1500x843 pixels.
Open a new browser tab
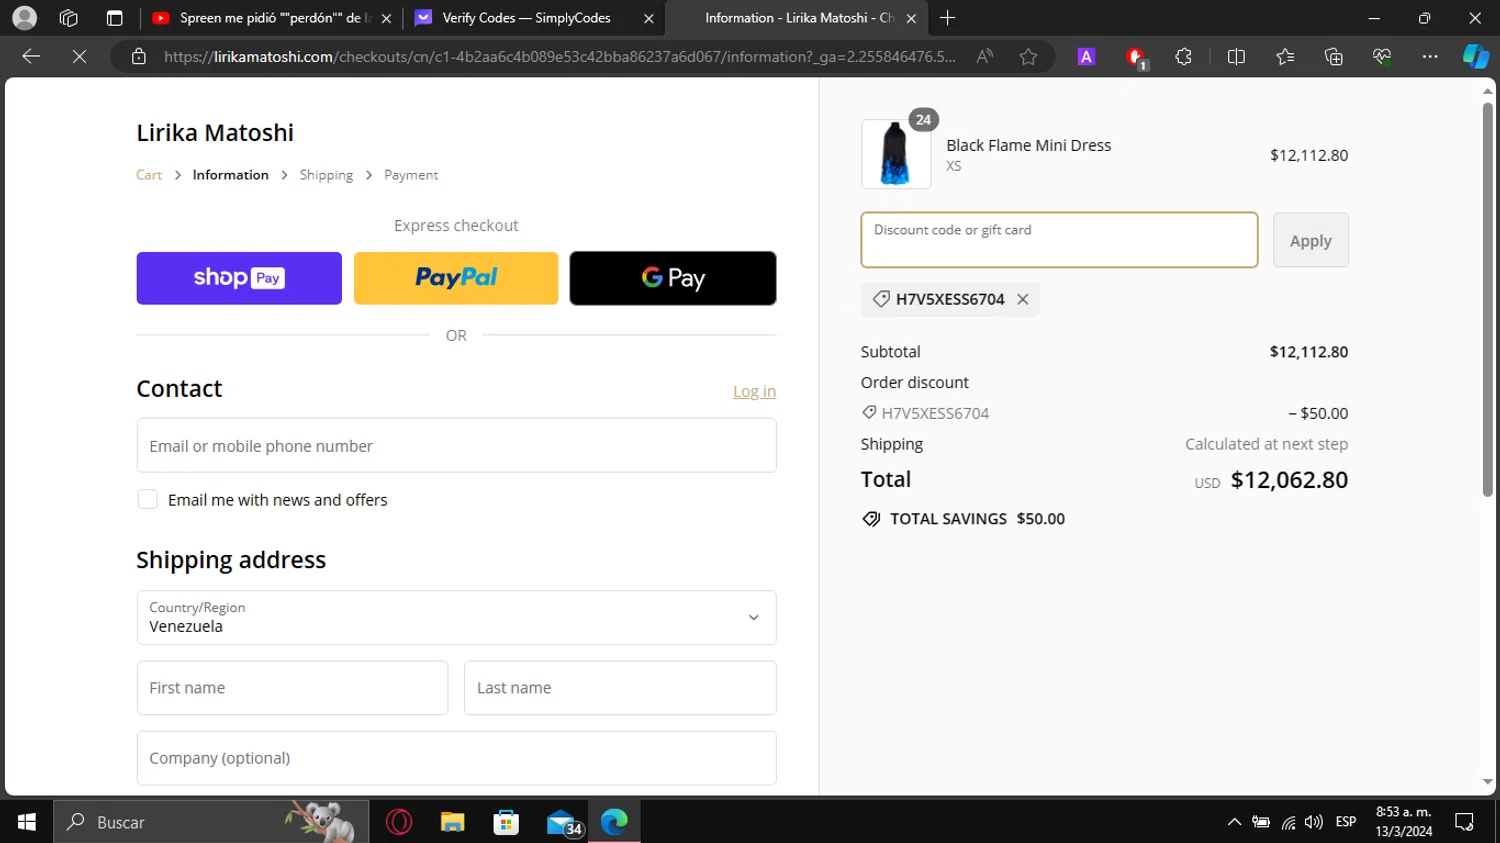click(x=948, y=18)
